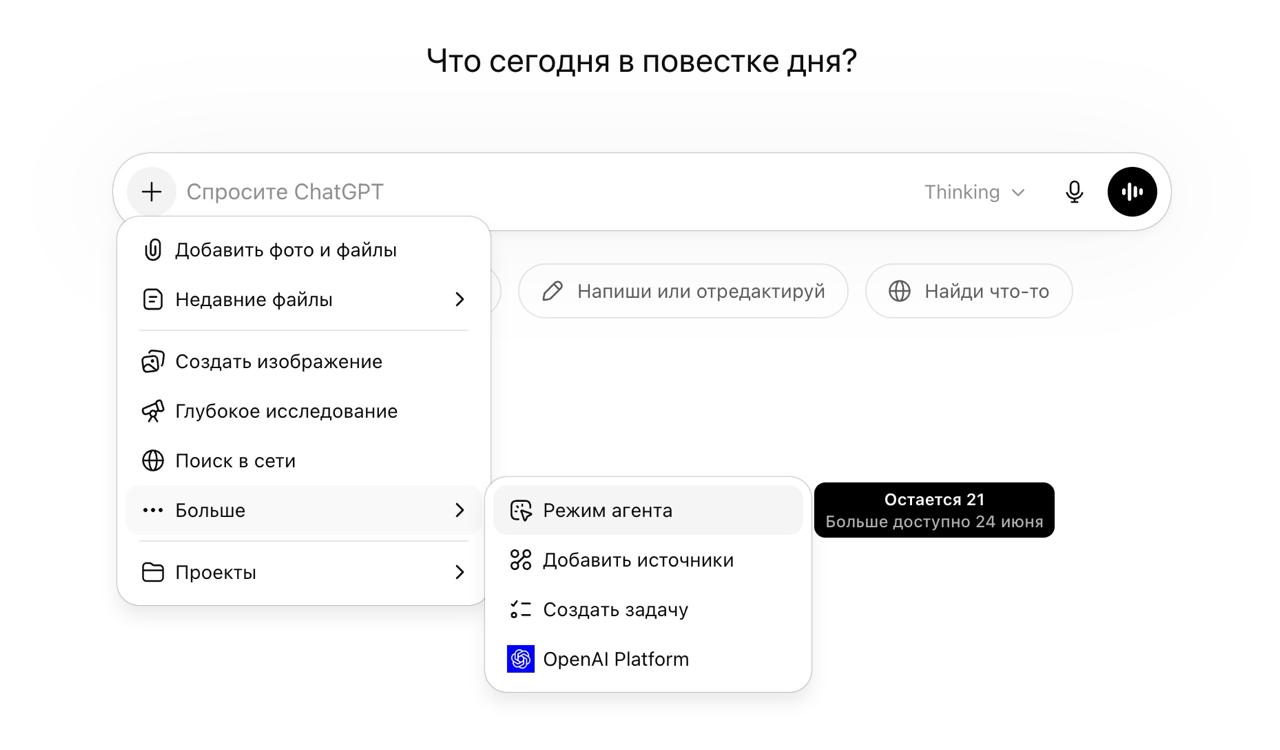Image resolution: width=1280 pixels, height=750 pixels.
Task: Click the microphone dictation icon
Action: [x=1074, y=192]
